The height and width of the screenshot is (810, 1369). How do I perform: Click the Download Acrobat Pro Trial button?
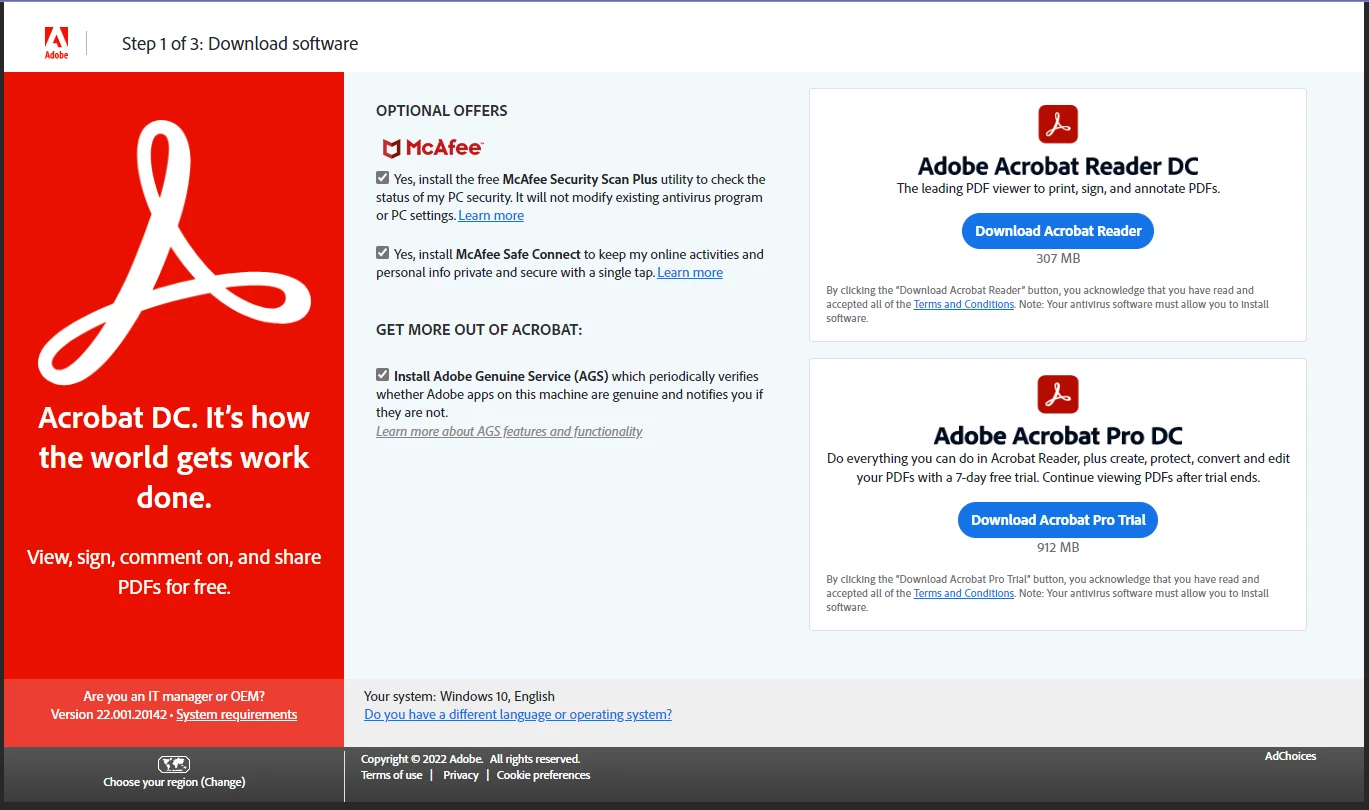tap(1058, 520)
